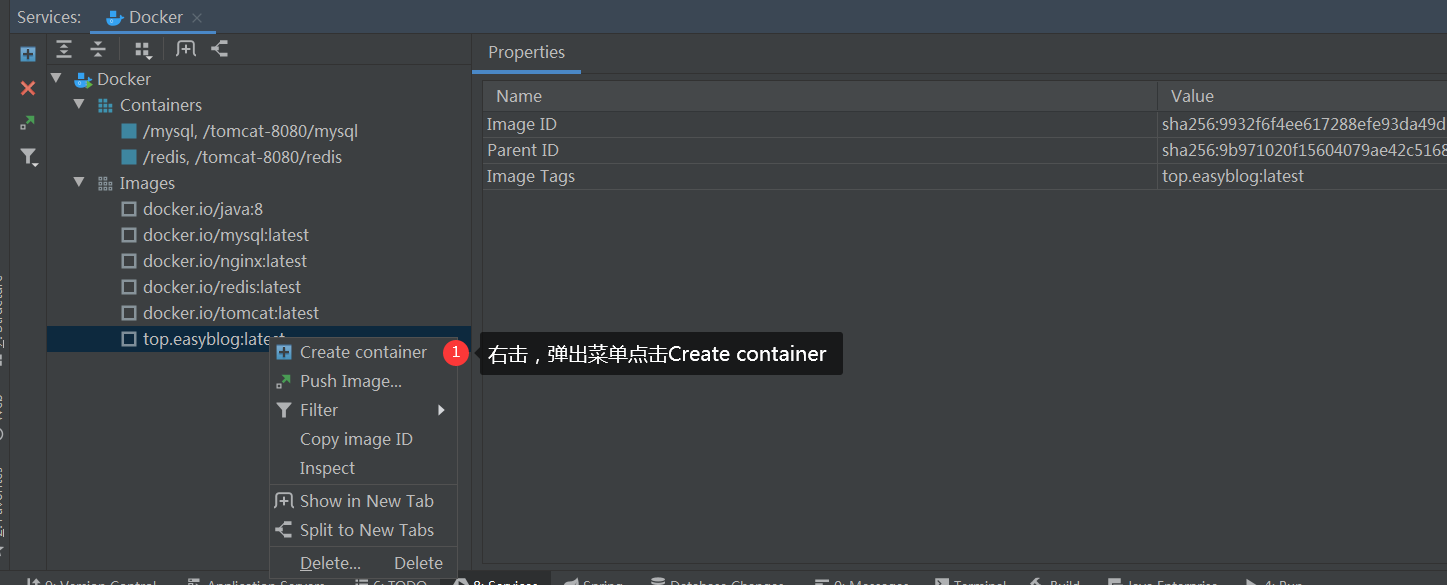Screen dimensions: 1447x585
Task: Select the /mysql container in tree
Action: coord(250,131)
